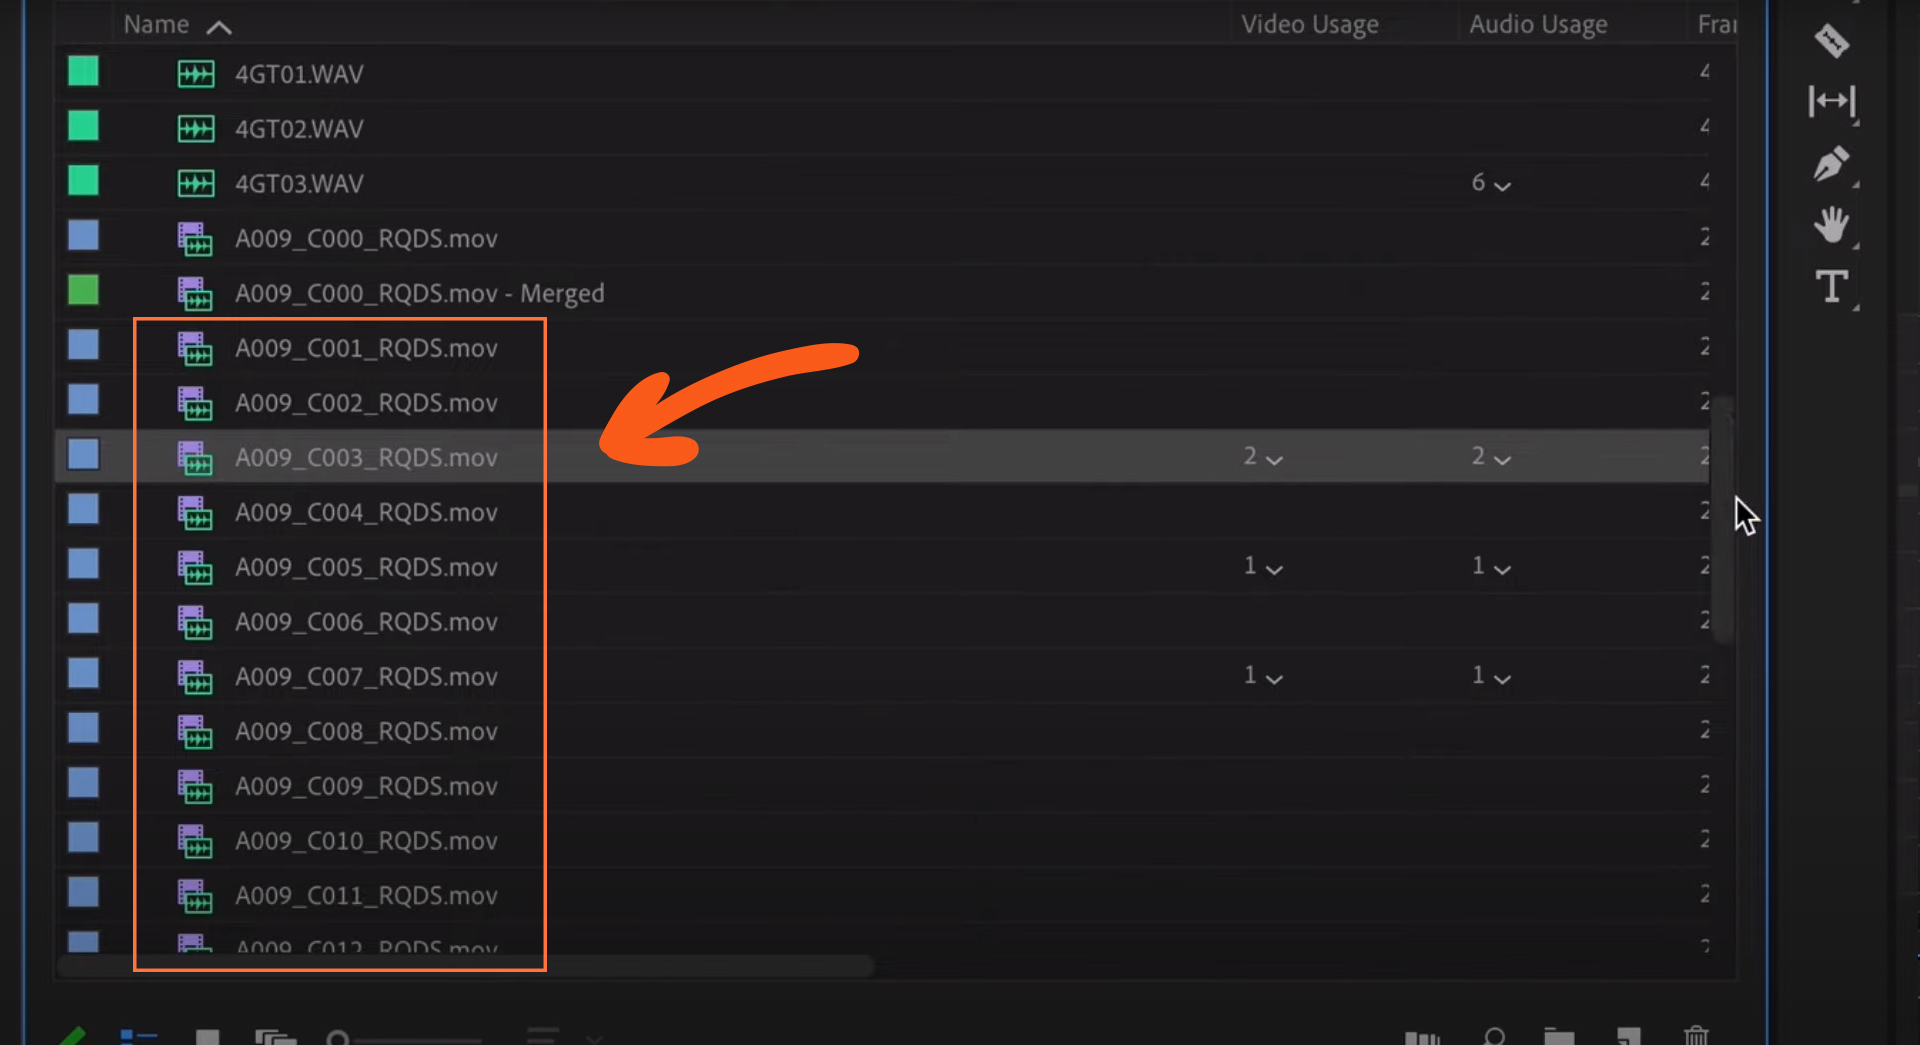Click the movie icon of A009_C010_RQDS.mov
This screenshot has width=1920, height=1045.
(x=195, y=841)
